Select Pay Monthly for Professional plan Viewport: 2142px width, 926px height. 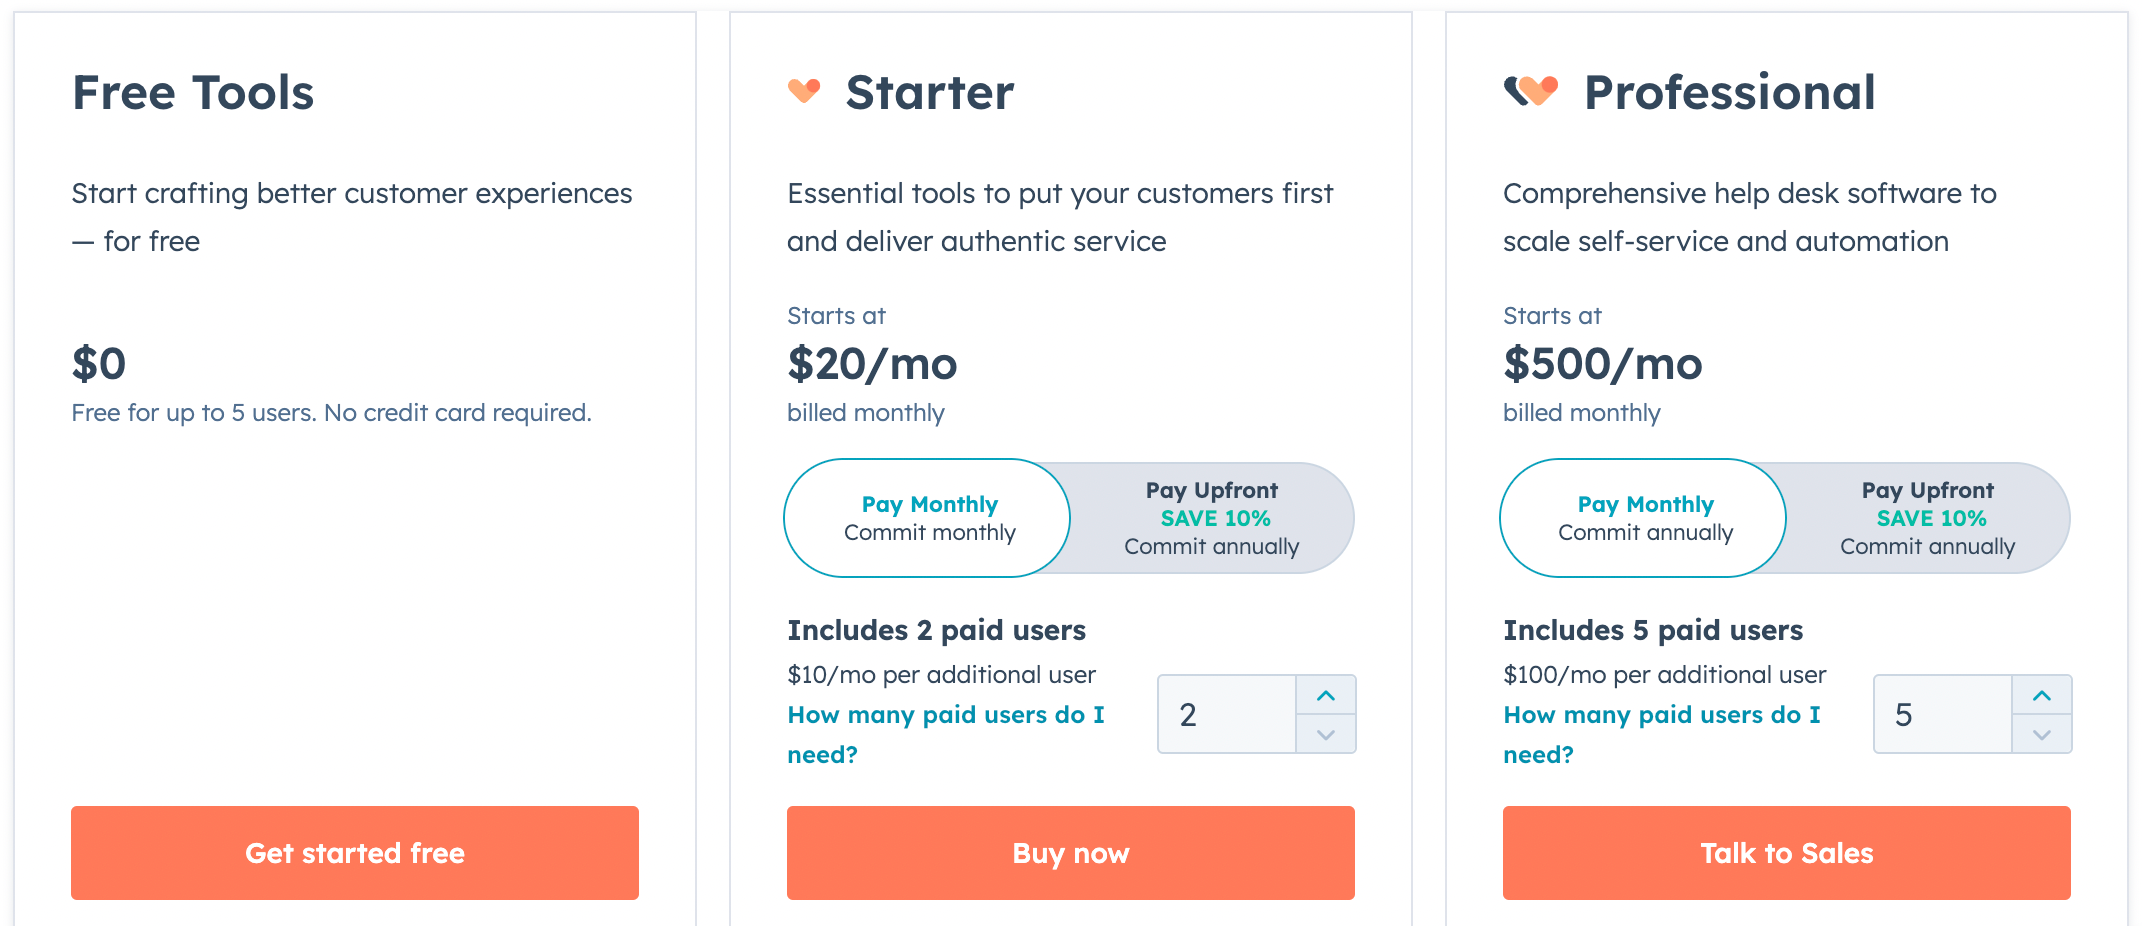[1644, 518]
